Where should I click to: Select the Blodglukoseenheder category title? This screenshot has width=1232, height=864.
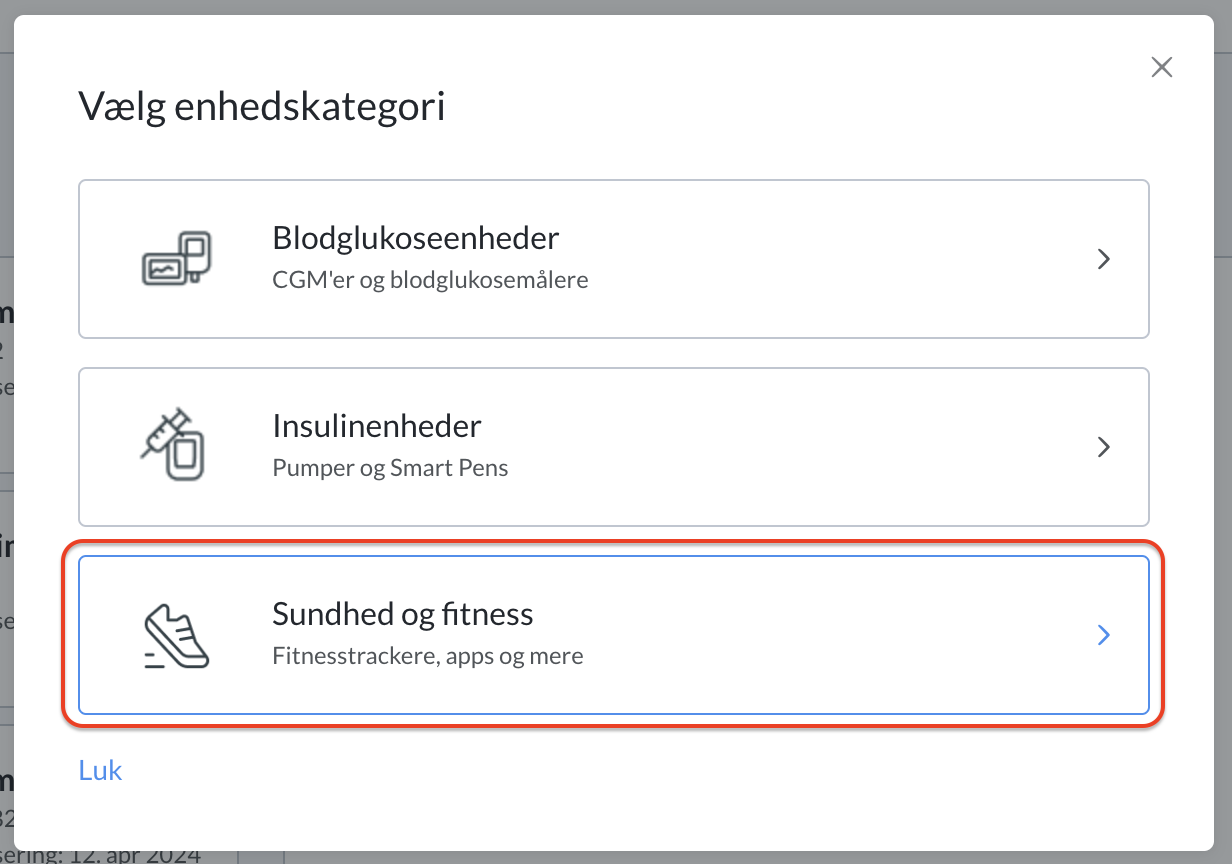pos(415,238)
